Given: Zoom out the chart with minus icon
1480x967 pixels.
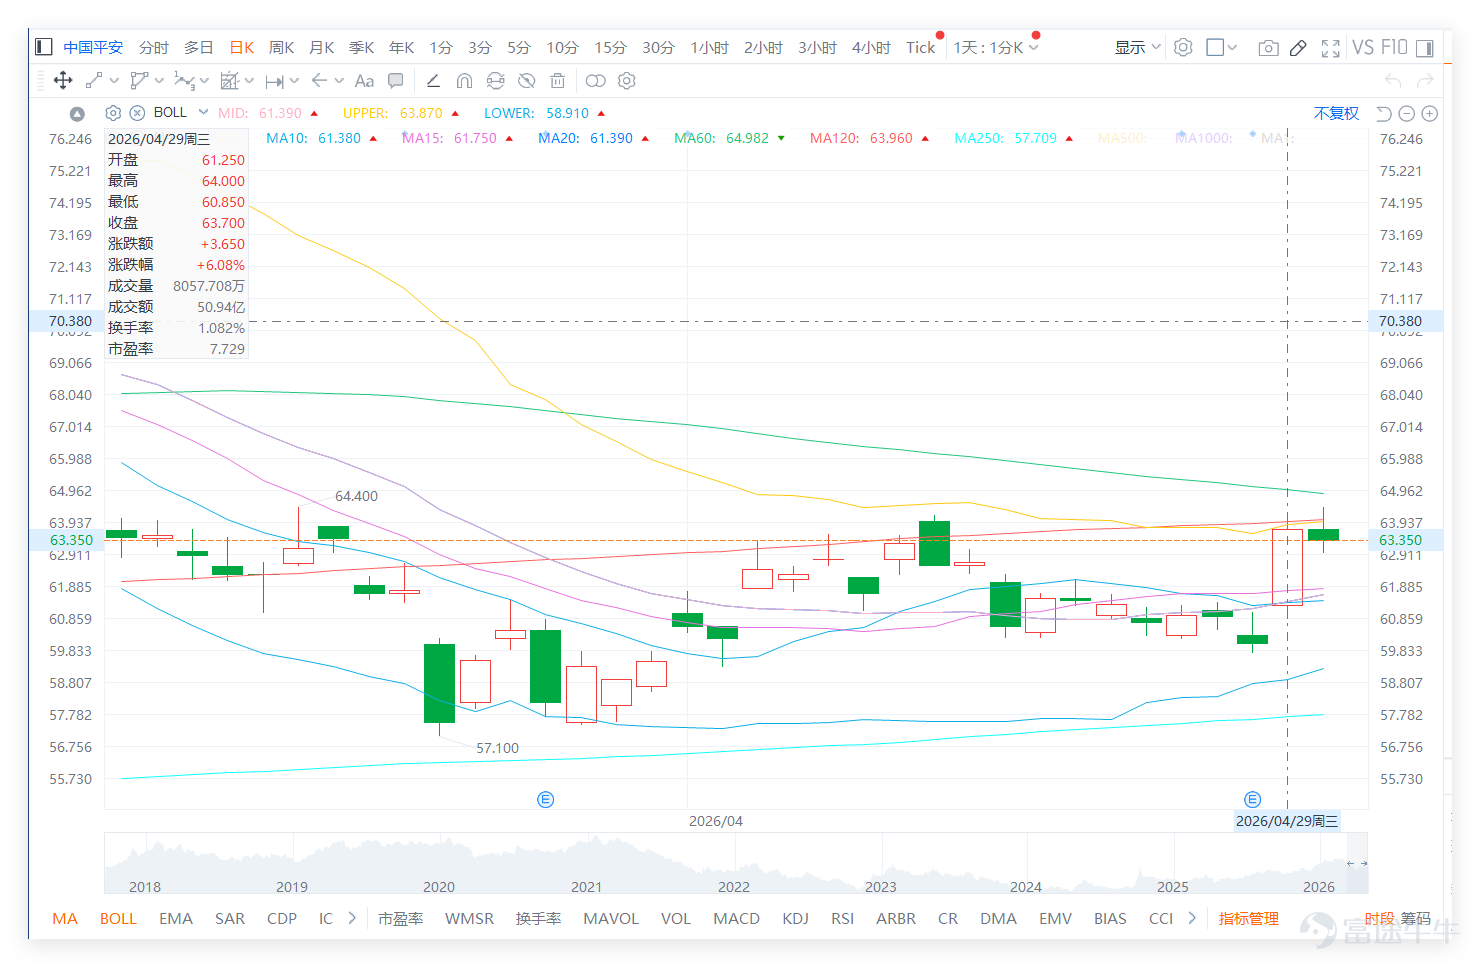Looking at the screenshot, I should coord(1407,113).
